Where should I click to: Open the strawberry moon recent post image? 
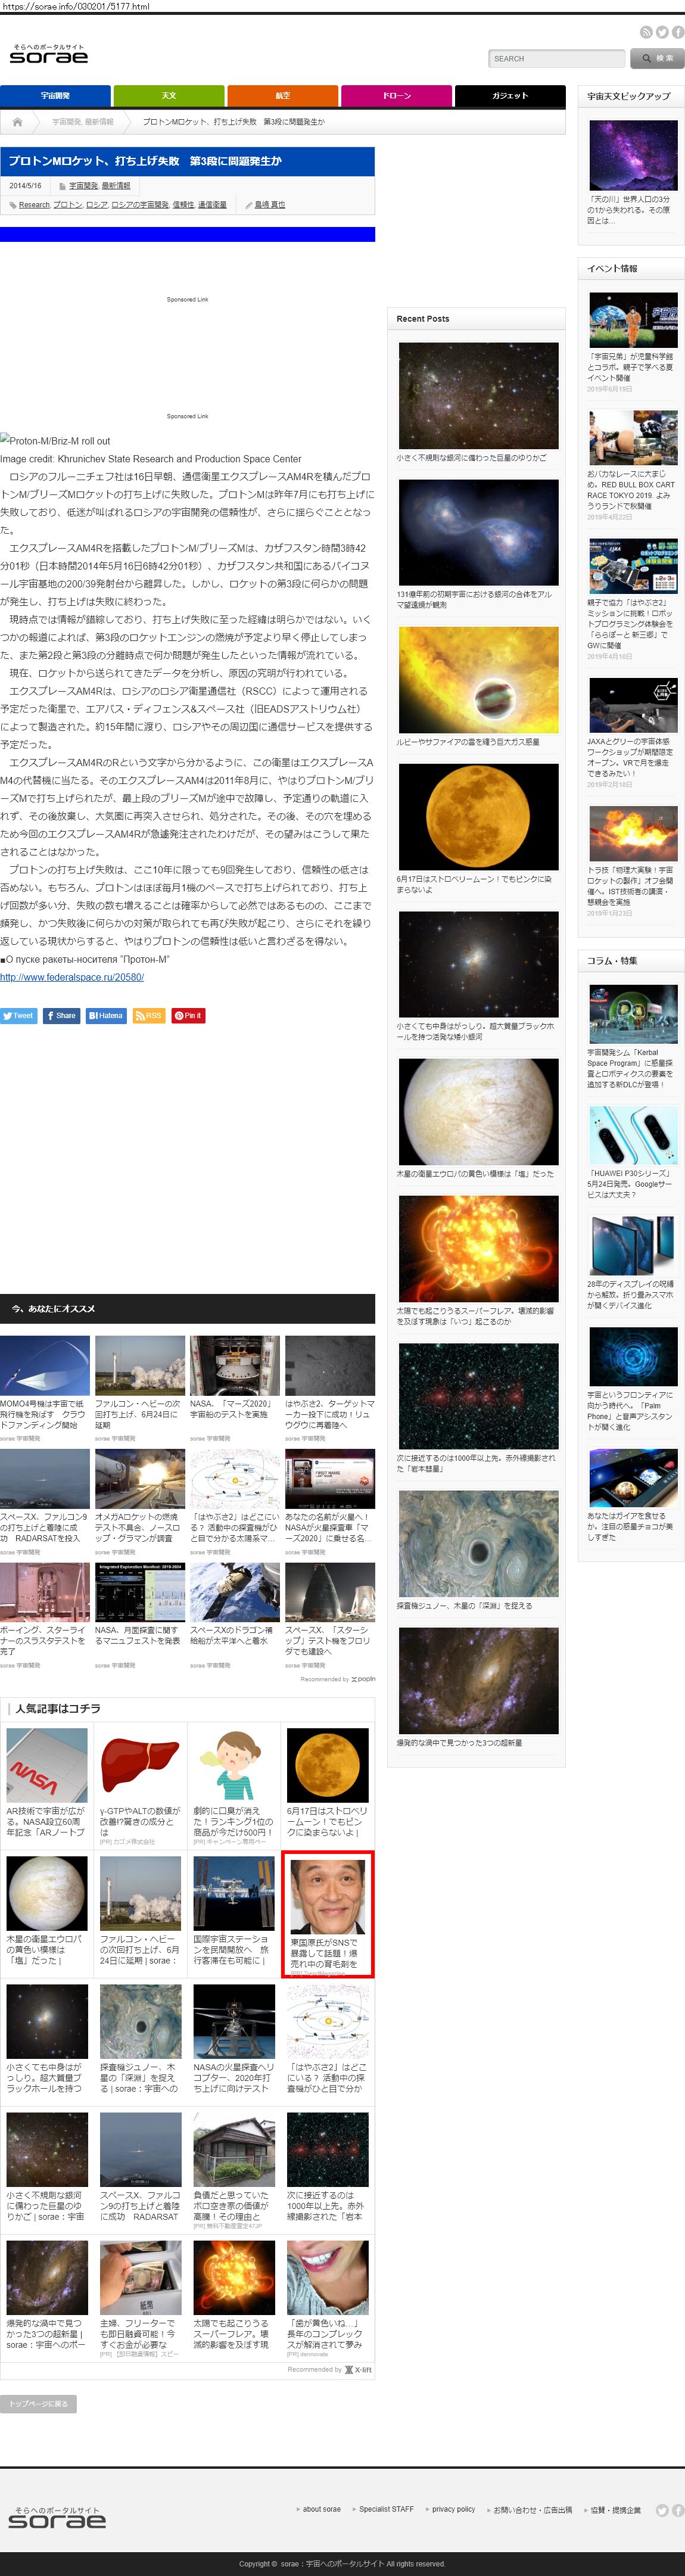coord(478,817)
